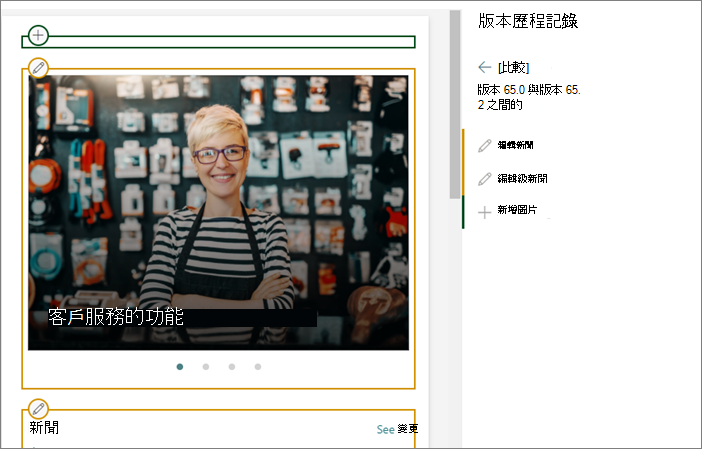Click pencil icon next to 編輯級新聞

click(x=484, y=179)
